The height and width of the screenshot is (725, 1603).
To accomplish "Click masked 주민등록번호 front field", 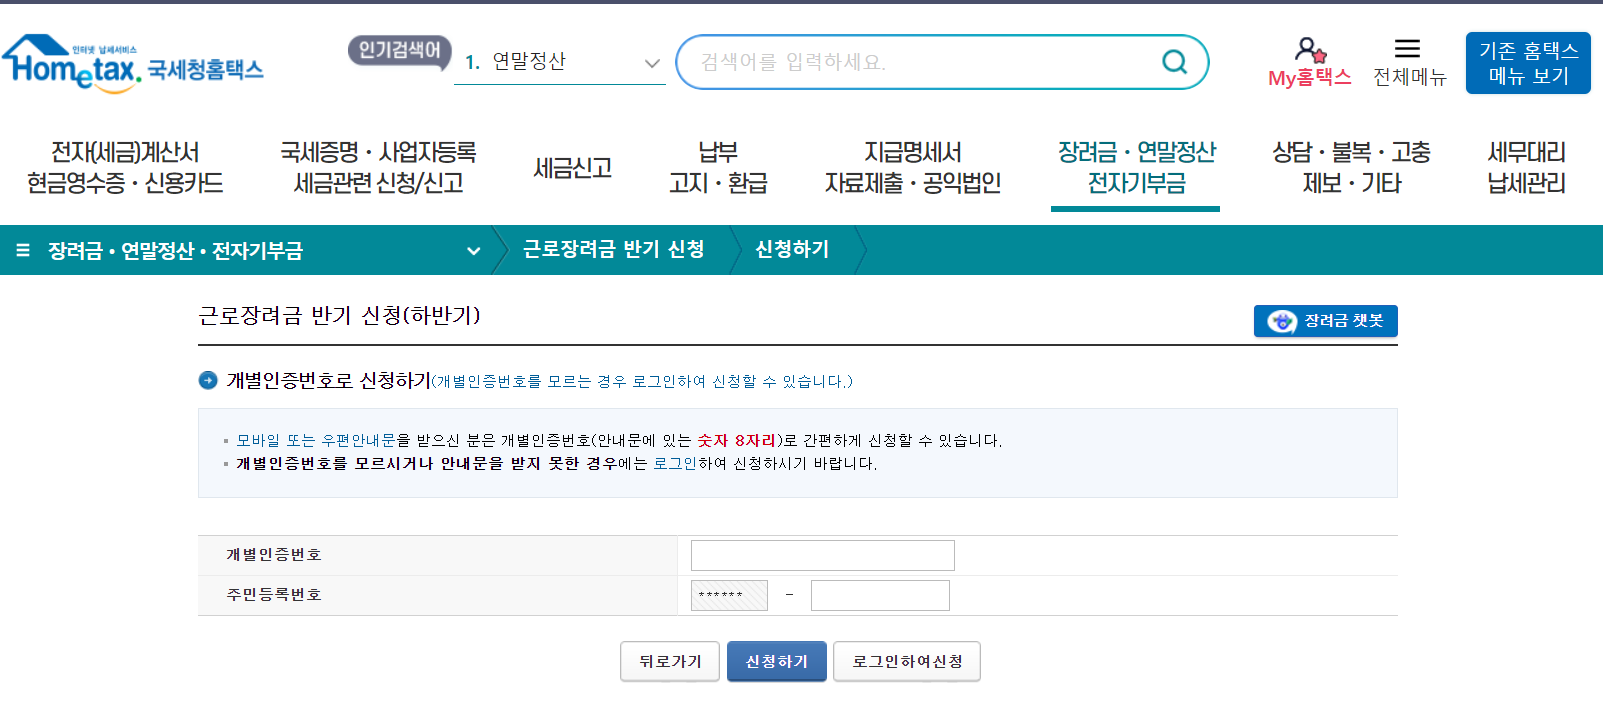I will tap(729, 595).
